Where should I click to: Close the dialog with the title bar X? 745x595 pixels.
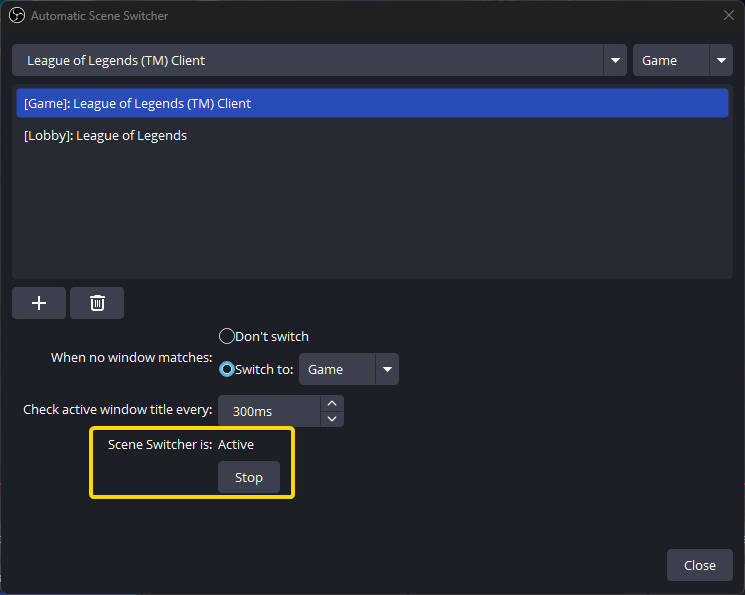point(728,16)
